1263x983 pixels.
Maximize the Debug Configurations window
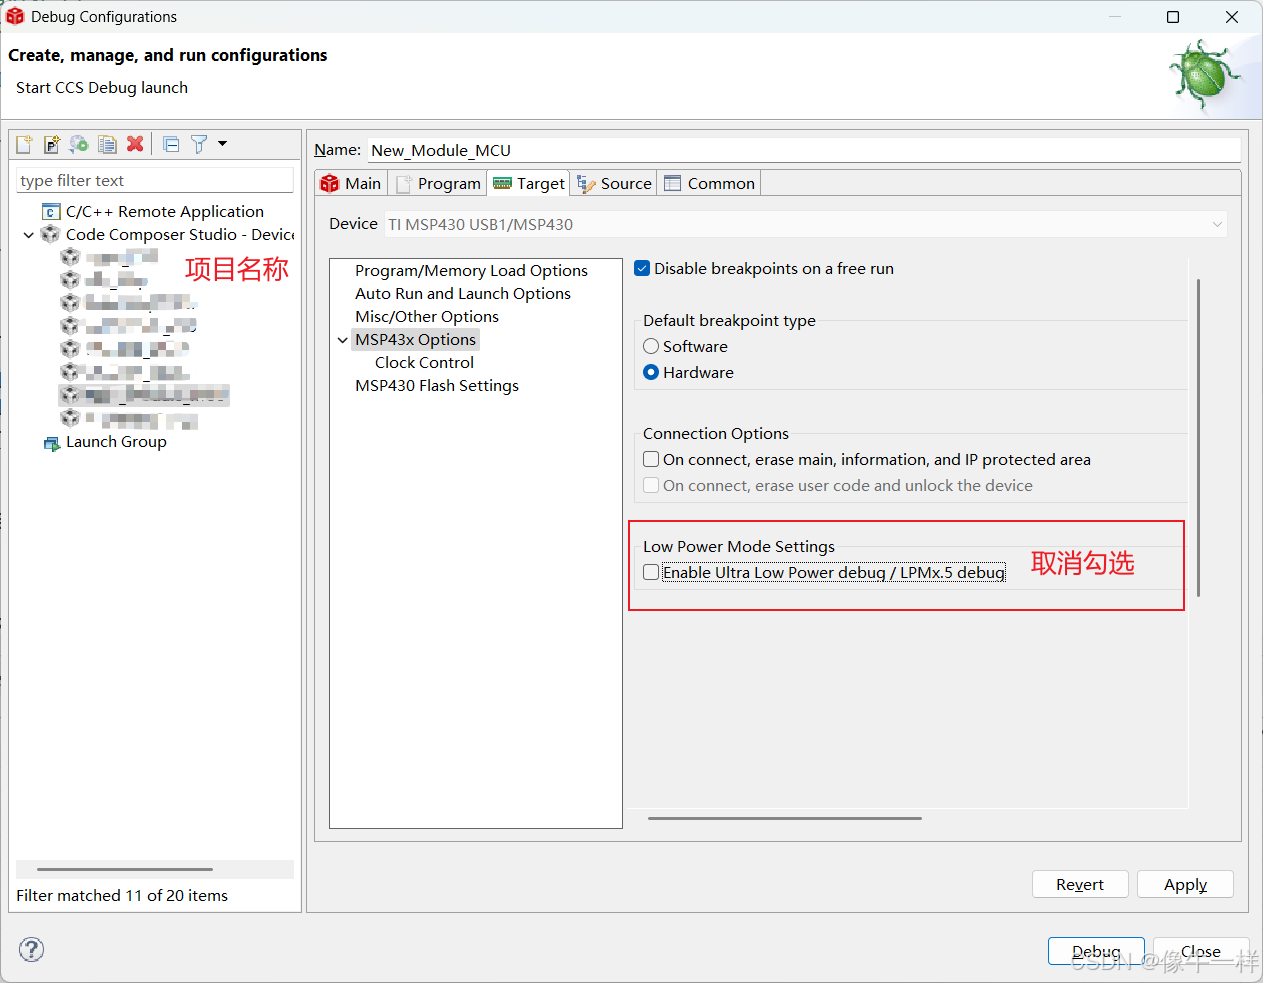pos(1173,17)
